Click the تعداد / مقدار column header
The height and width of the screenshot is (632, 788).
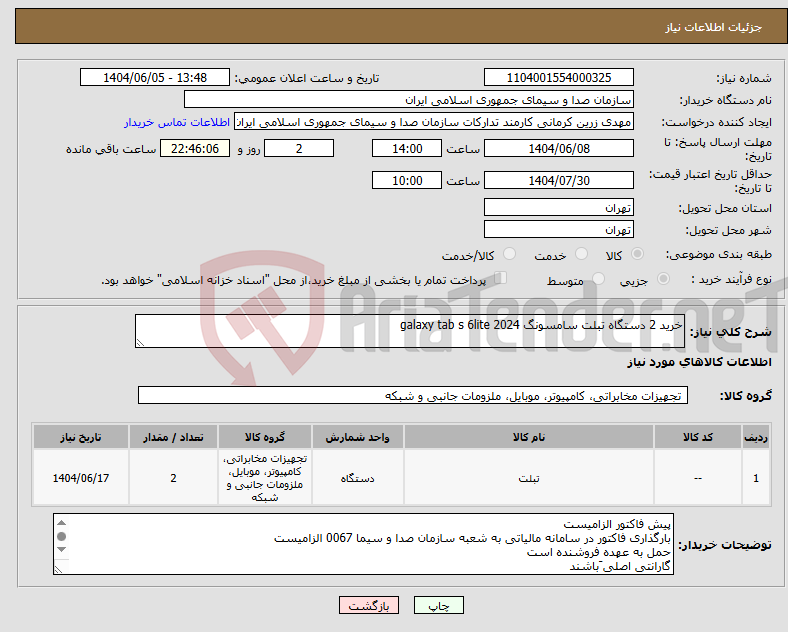173,437
